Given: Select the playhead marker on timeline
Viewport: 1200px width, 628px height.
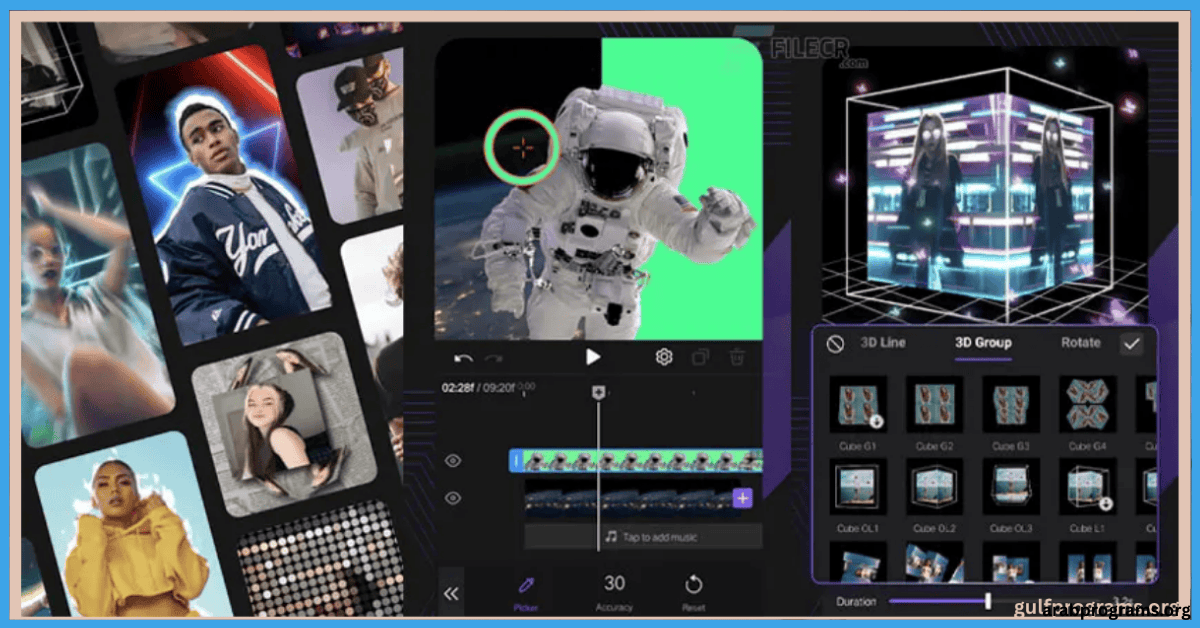Looking at the screenshot, I should [598, 393].
